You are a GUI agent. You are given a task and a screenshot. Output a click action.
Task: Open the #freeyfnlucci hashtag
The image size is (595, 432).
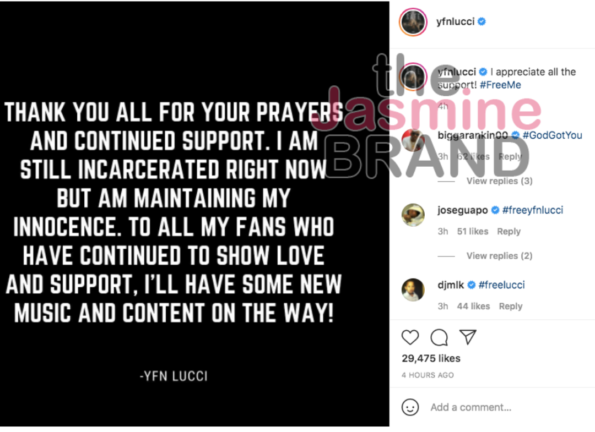[x=532, y=210]
